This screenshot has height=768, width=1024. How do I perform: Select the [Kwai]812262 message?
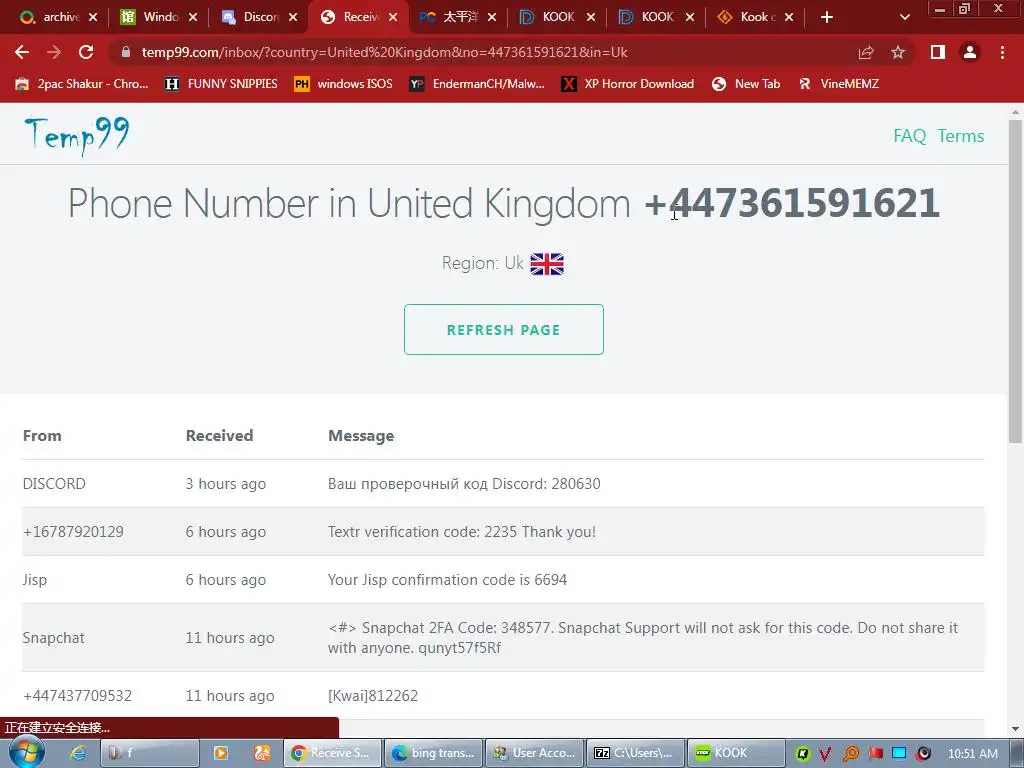pyautogui.click(x=373, y=696)
